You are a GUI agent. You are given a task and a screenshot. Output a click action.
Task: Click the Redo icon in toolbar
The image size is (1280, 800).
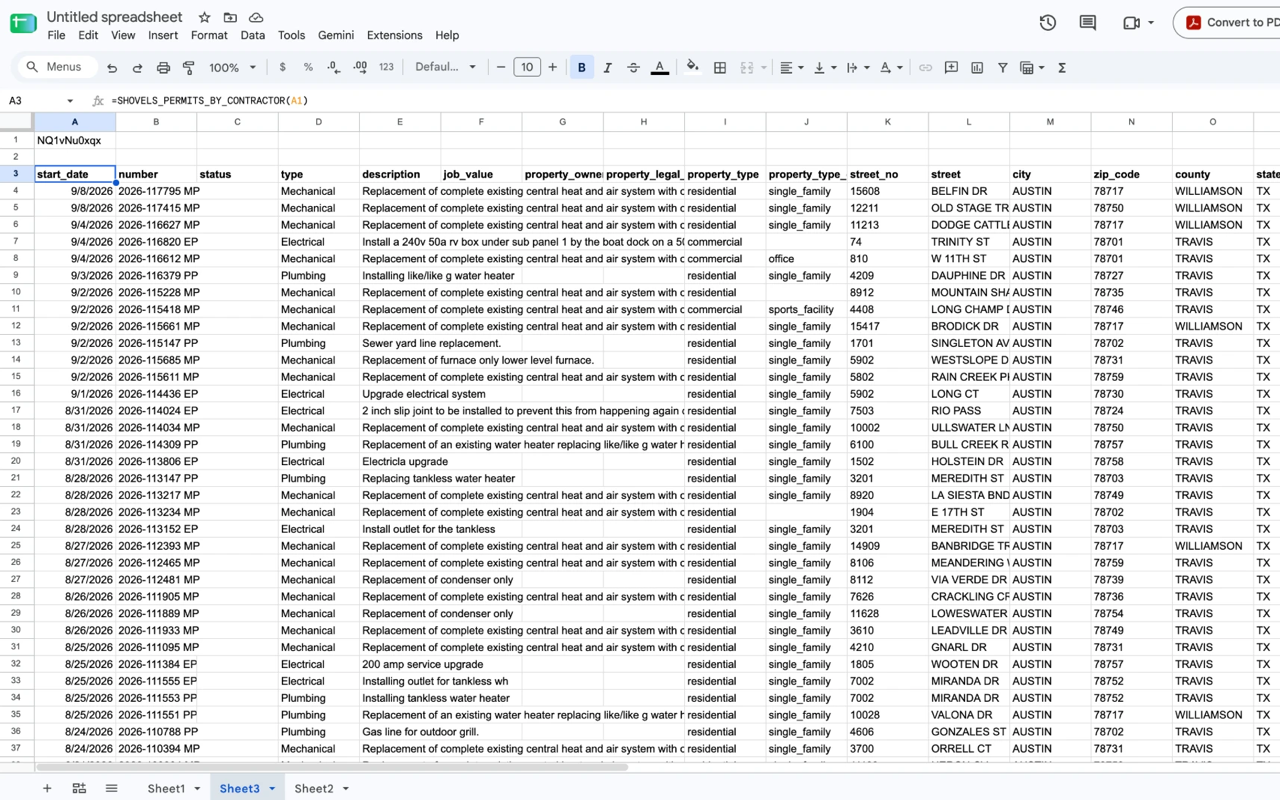tap(137, 68)
